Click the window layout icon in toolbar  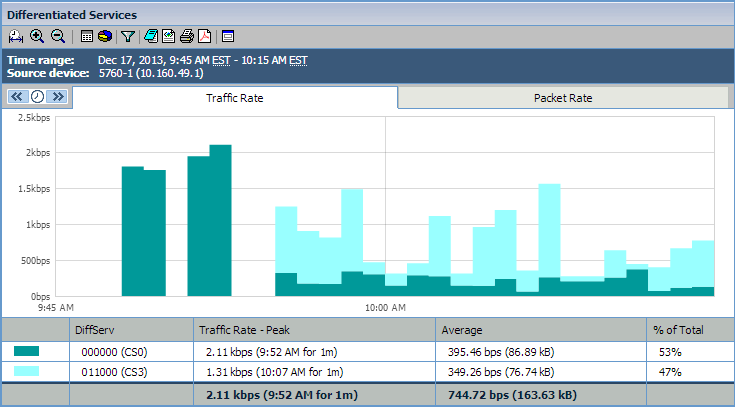coord(228,36)
